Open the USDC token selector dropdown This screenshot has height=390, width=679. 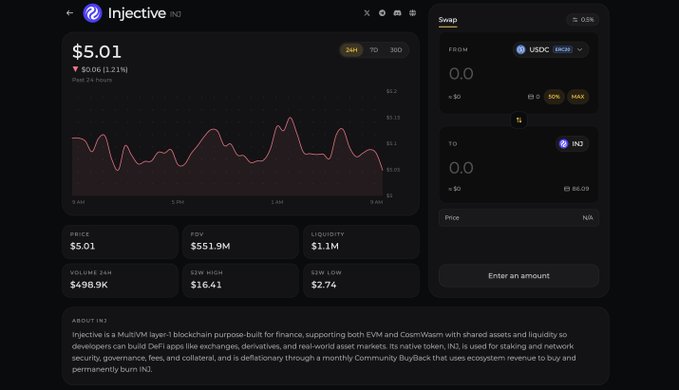click(551, 50)
